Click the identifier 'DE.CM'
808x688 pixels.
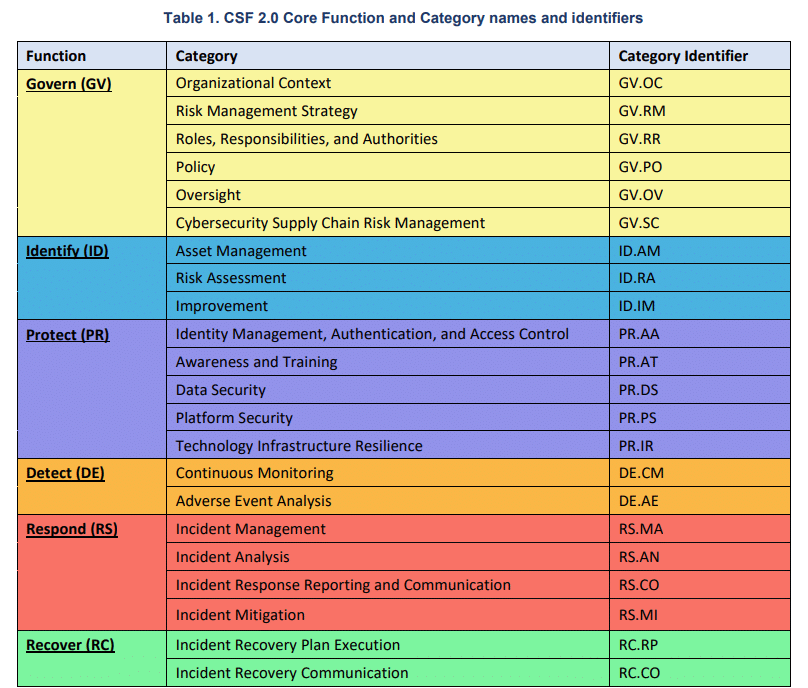642,473
